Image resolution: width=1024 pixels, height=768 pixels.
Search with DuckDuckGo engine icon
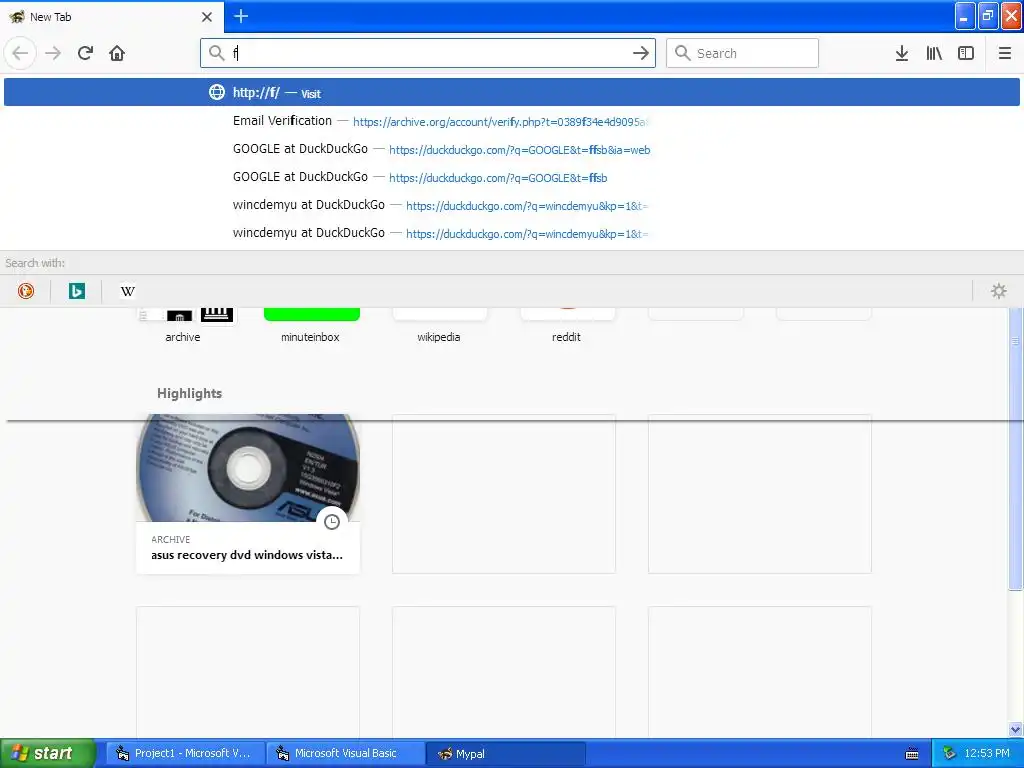pos(25,291)
